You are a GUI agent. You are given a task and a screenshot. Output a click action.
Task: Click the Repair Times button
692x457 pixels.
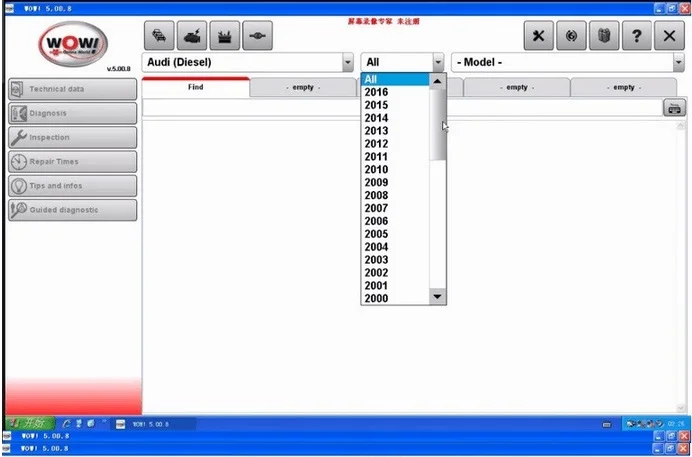coord(73,161)
